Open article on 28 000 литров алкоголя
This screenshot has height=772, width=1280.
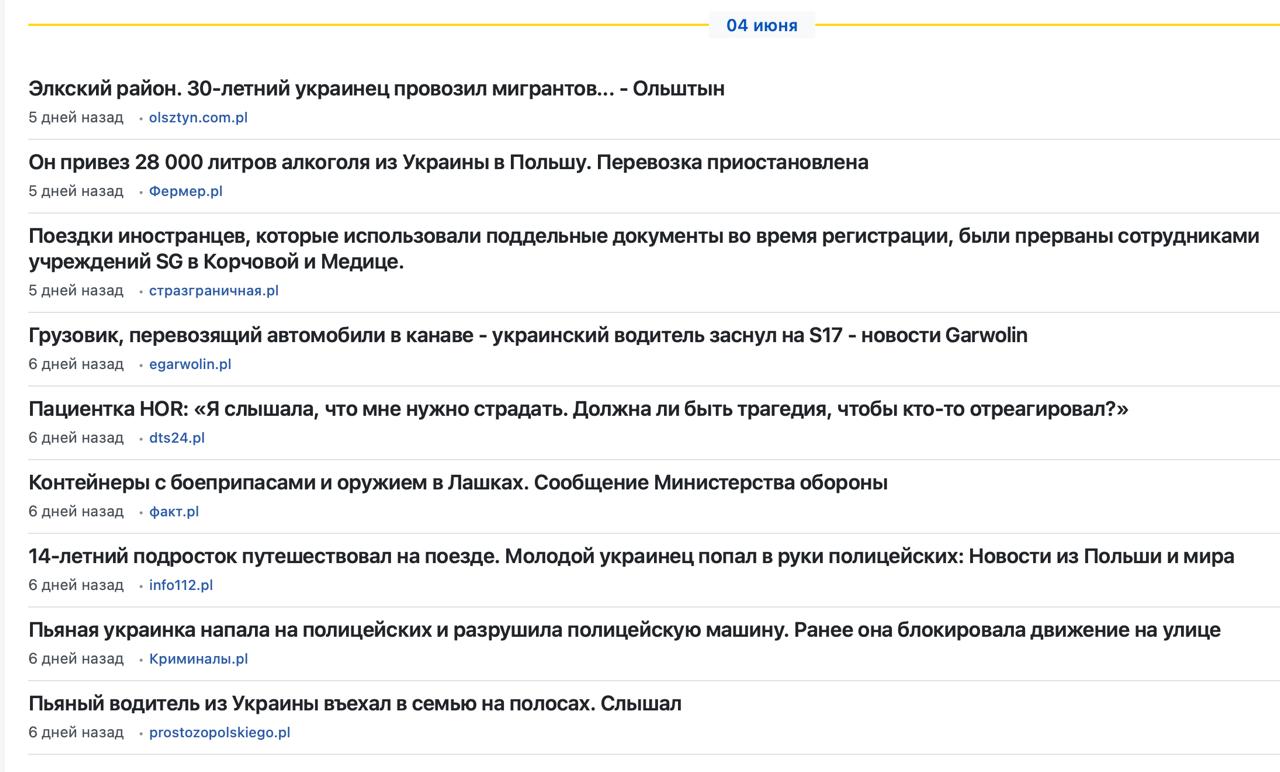click(449, 162)
